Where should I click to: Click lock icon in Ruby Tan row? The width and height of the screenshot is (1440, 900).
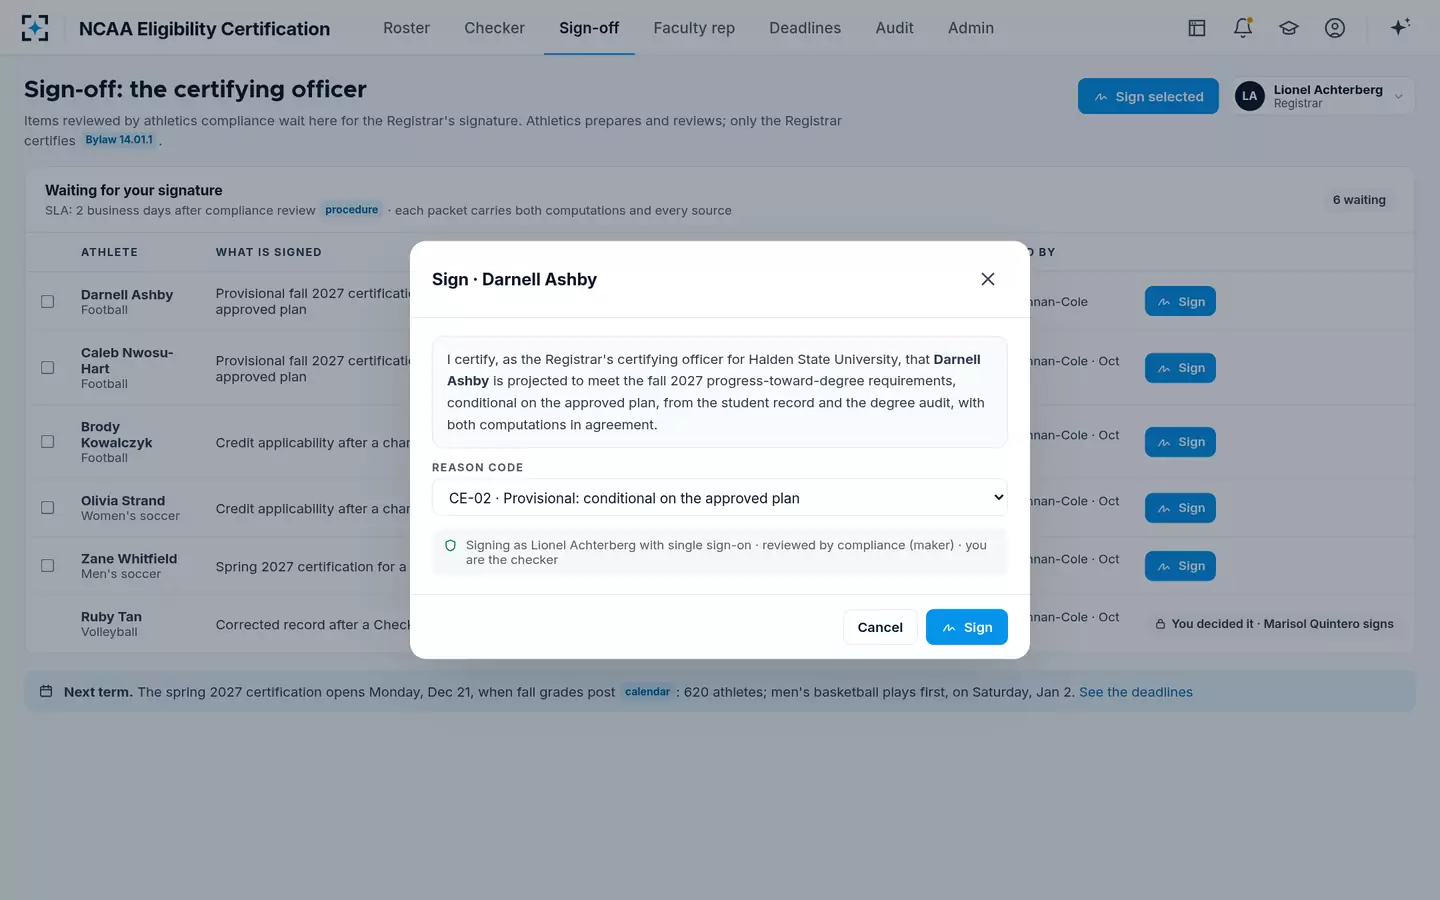(x=1161, y=624)
